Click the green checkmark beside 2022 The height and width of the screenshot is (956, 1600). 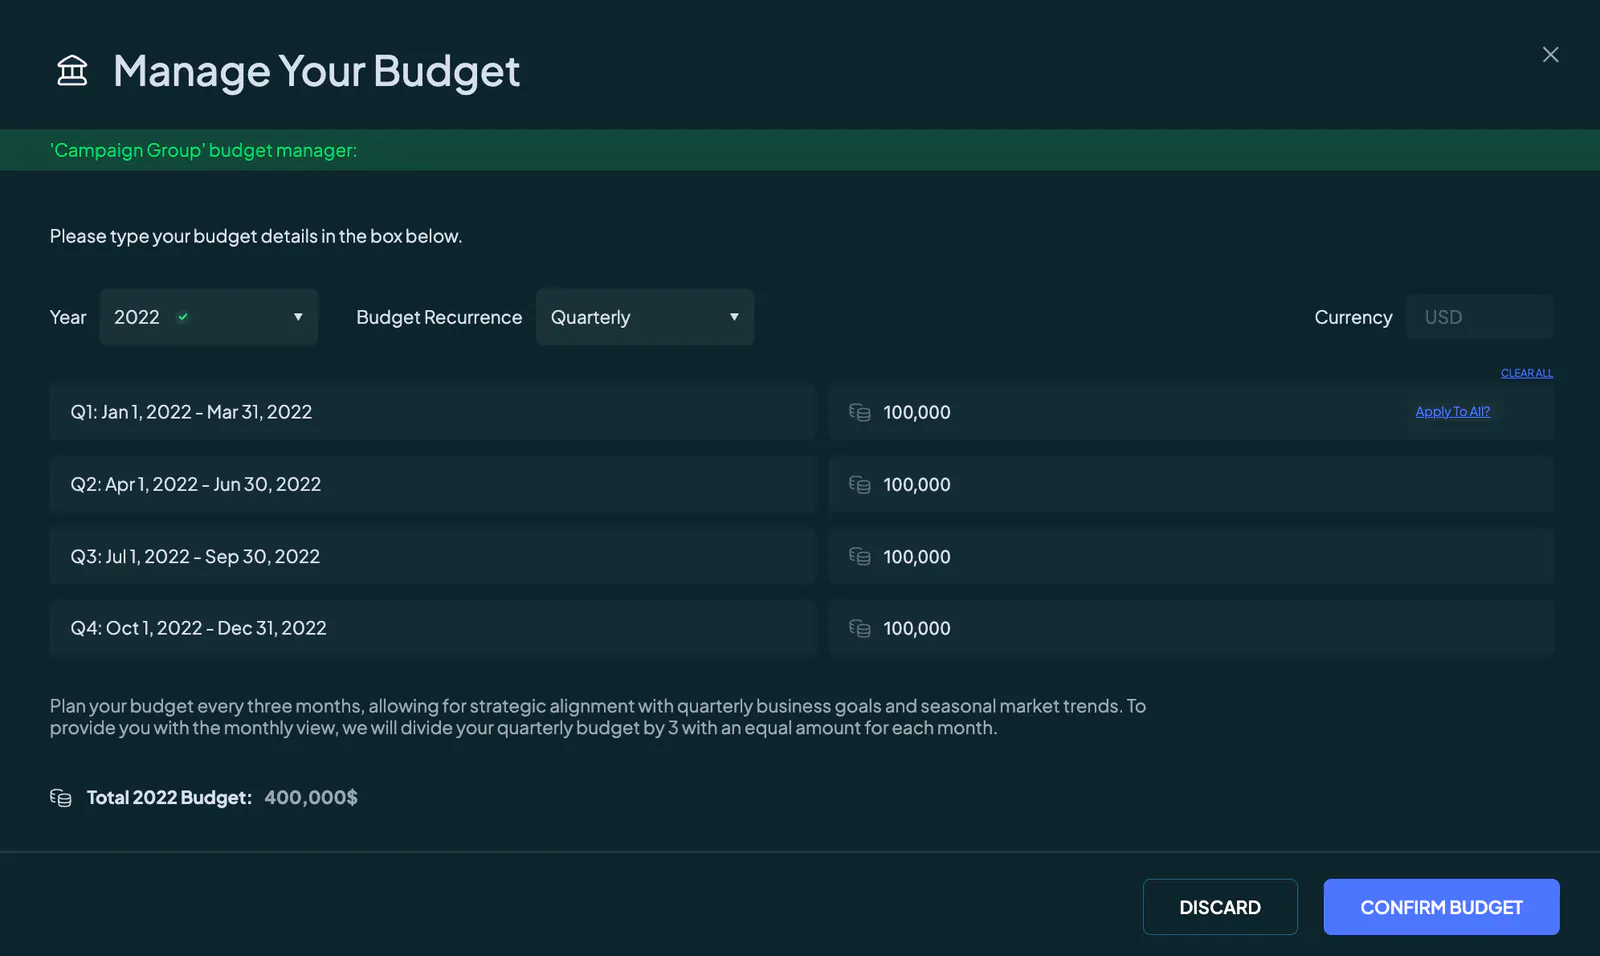(x=183, y=317)
